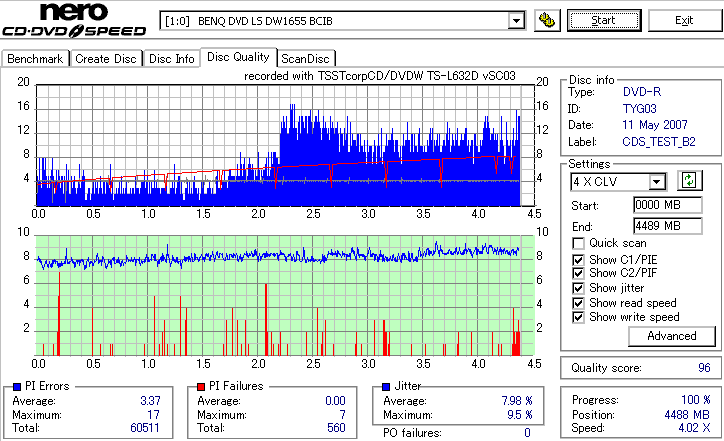Toggle Show C1/PIE checkbox
The width and height of the screenshot is (724, 441).
(x=578, y=260)
